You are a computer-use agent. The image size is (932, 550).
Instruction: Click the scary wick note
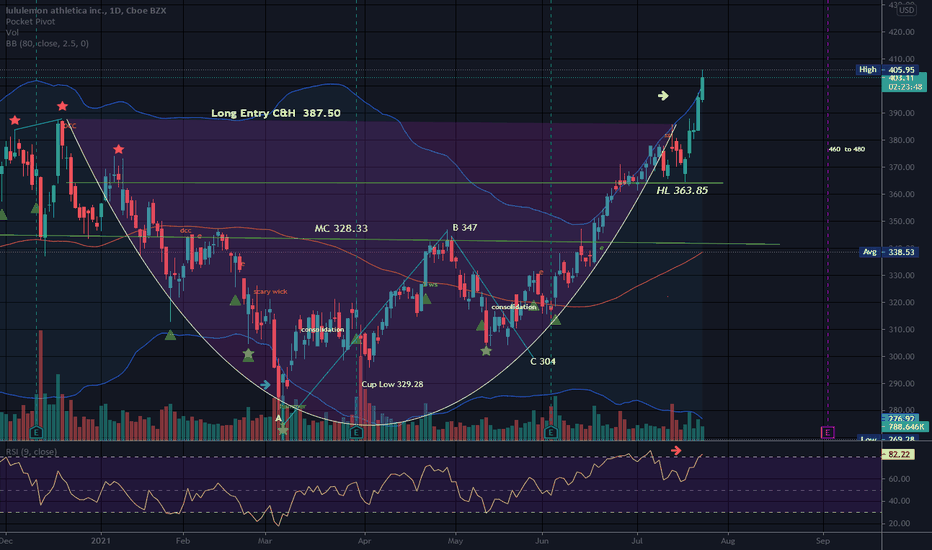click(x=270, y=291)
